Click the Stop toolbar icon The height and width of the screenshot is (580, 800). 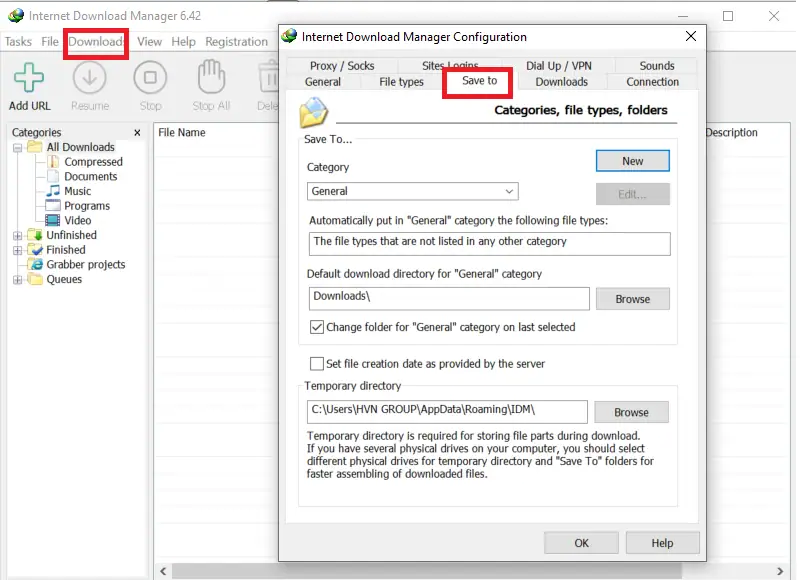(150, 78)
